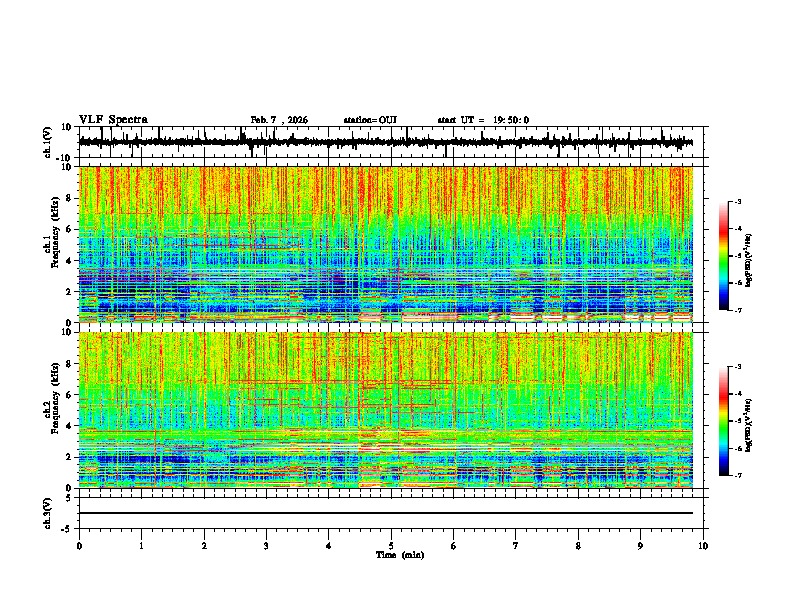This screenshot has height=612, width=792.
Task: Click the ch.2 spectrogram color scale bar
Action: [x=724, y=421]
